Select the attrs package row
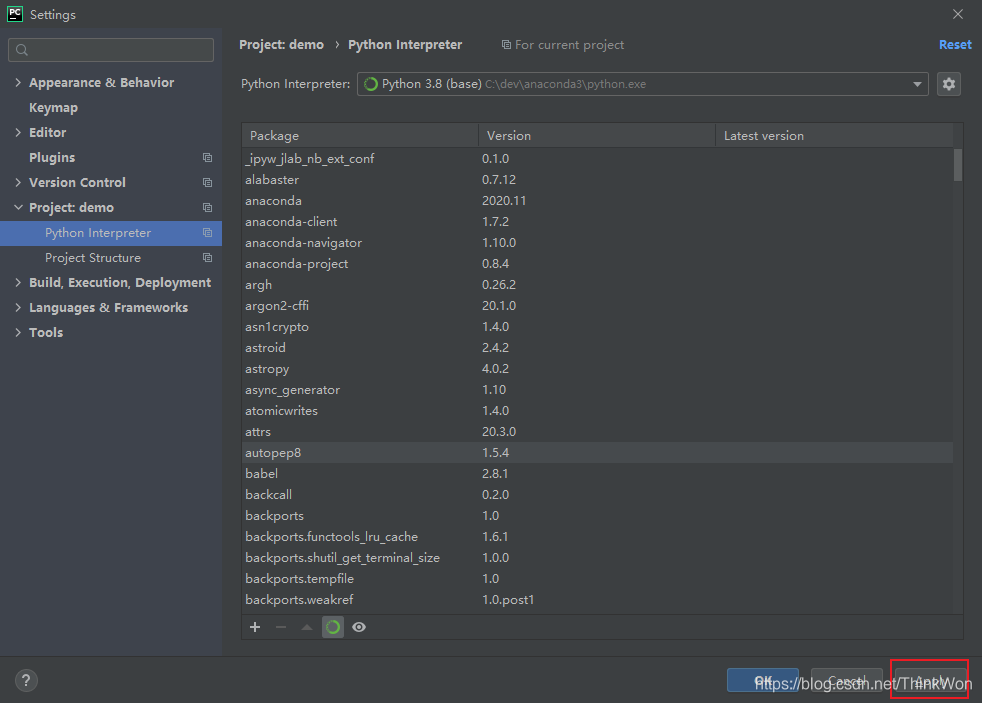 click(597, 431)
